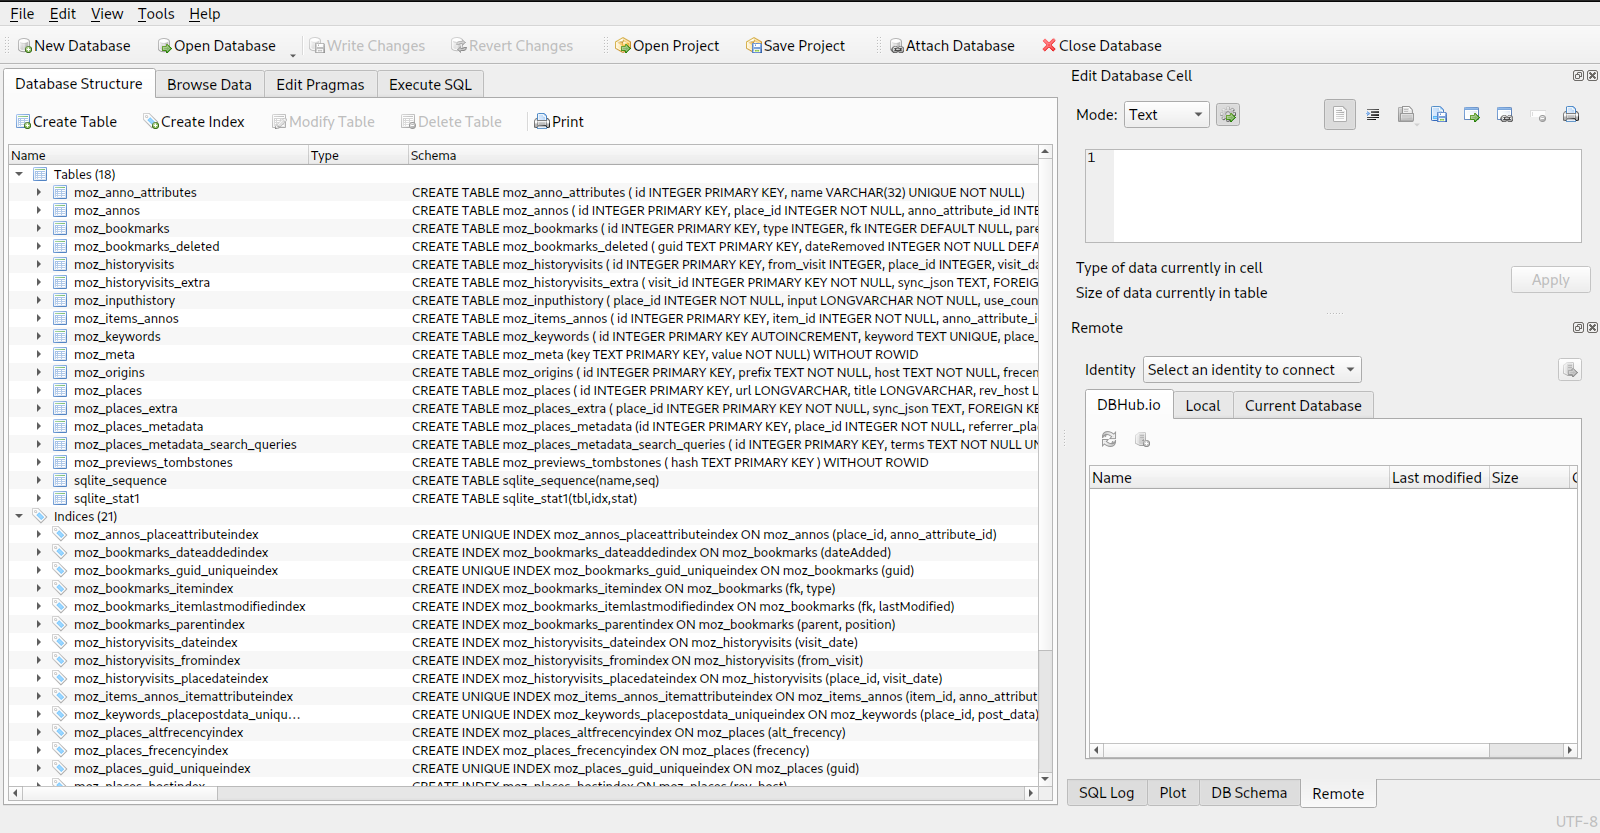Screen dimensions: 1600x833
Task: Print the database structure
Action: coord(558,122)
